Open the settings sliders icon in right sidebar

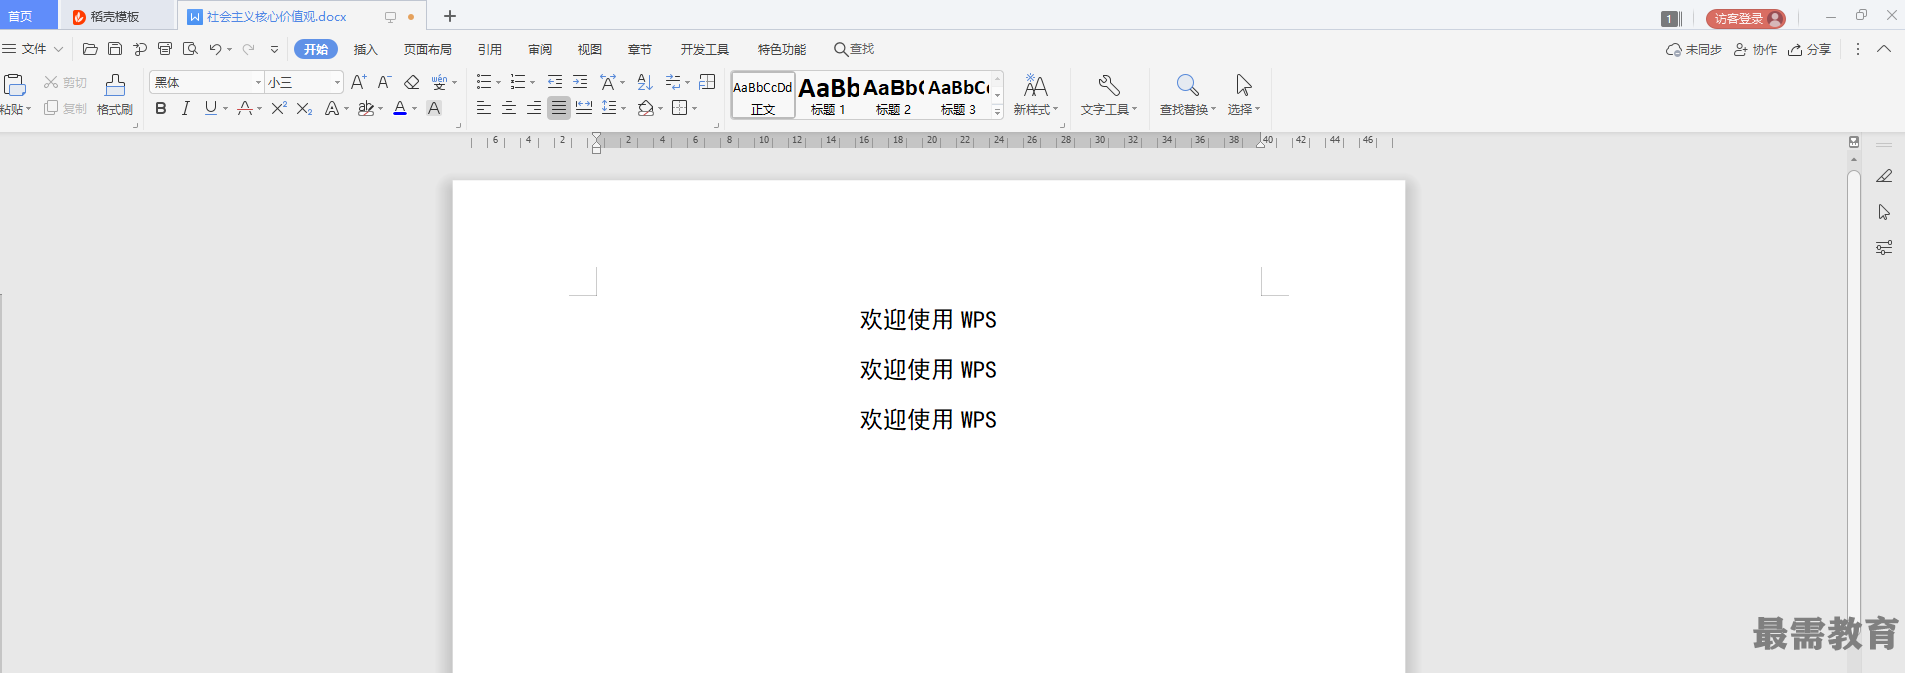point(1884,247)
